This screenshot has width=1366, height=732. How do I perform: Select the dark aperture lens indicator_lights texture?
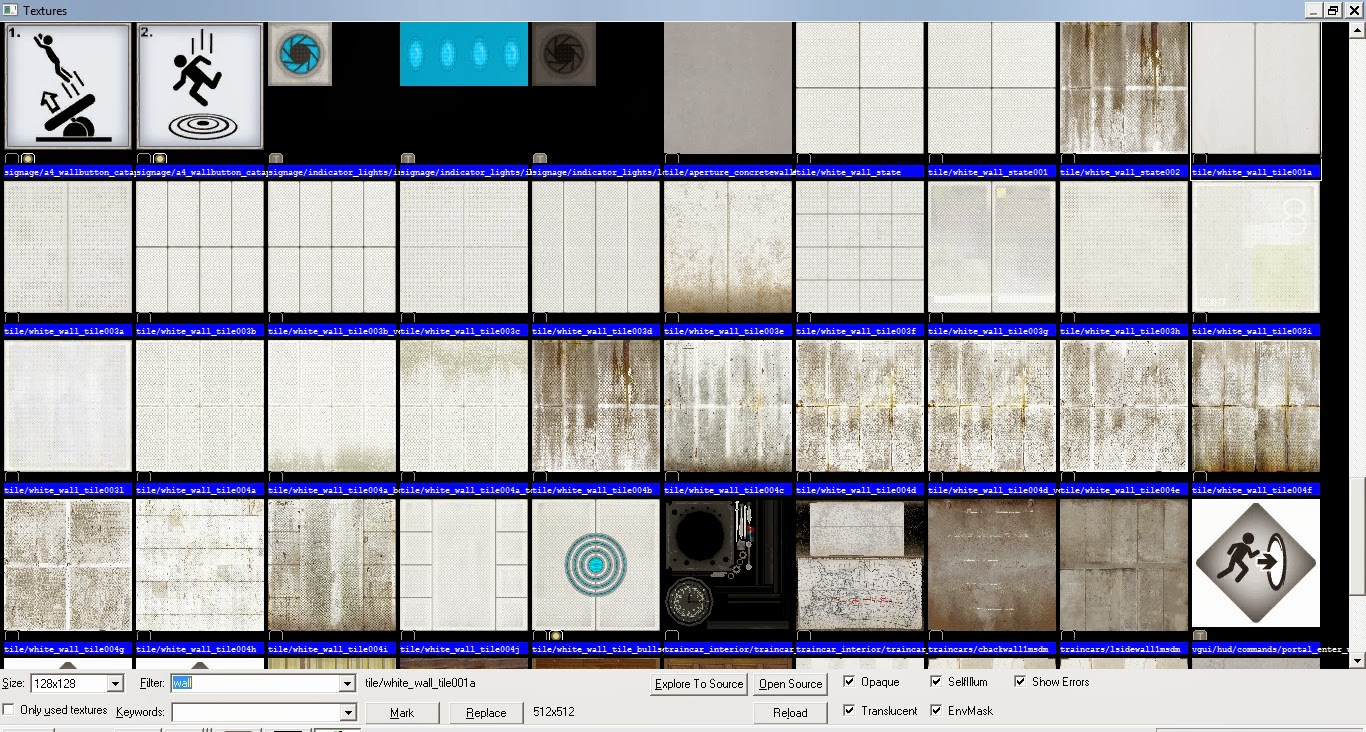563,54
